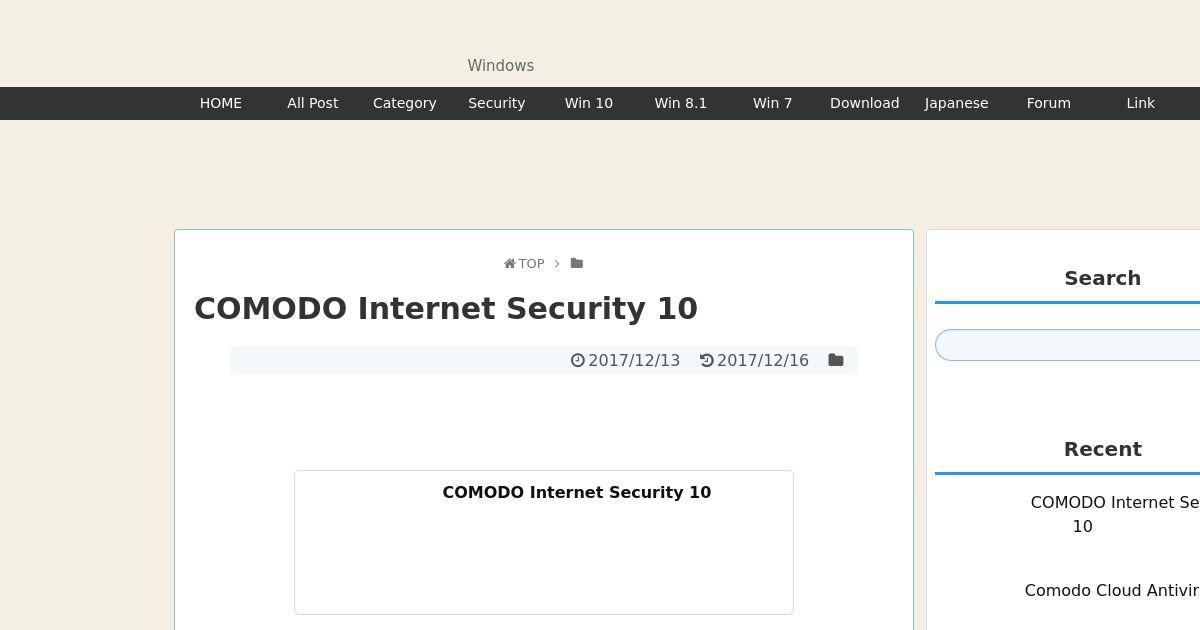Open the Security navigation menu
This screenshot has width=1200, height=630.
click(497, 103)
